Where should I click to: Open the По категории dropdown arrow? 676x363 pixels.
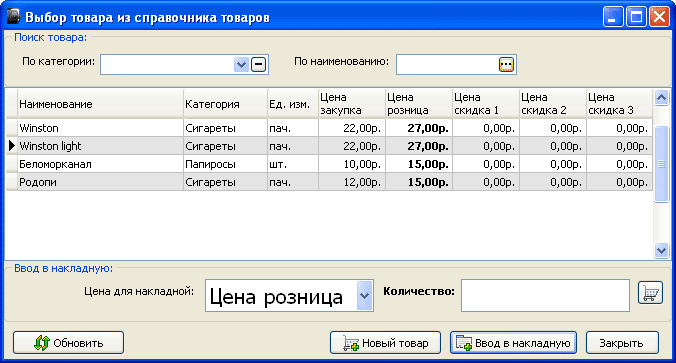tap(241, 65)
